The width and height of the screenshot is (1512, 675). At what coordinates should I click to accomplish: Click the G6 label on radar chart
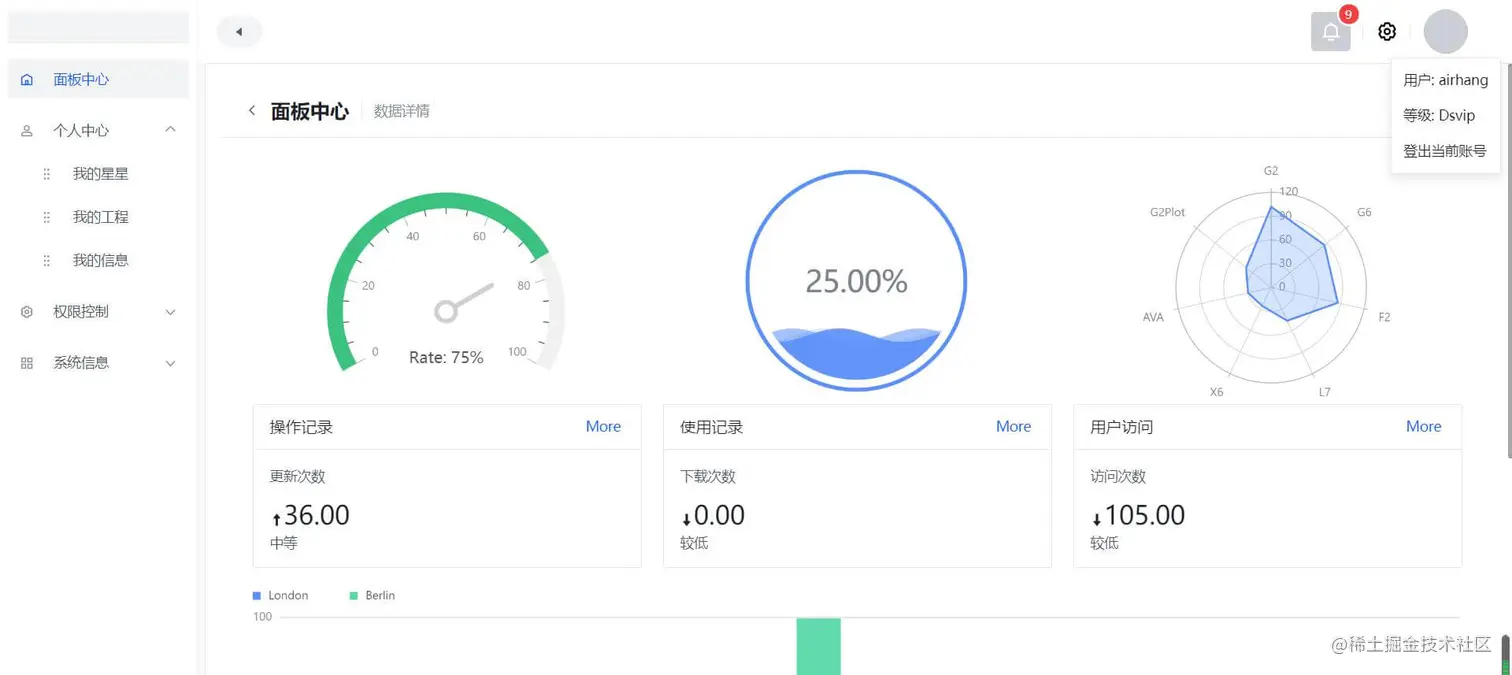point(1364,212)
